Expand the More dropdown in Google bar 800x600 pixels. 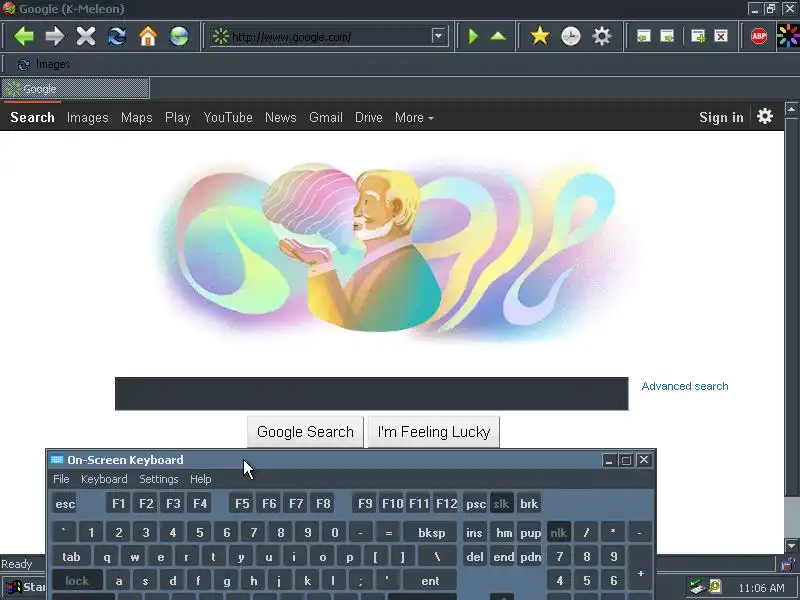point(414,117)
